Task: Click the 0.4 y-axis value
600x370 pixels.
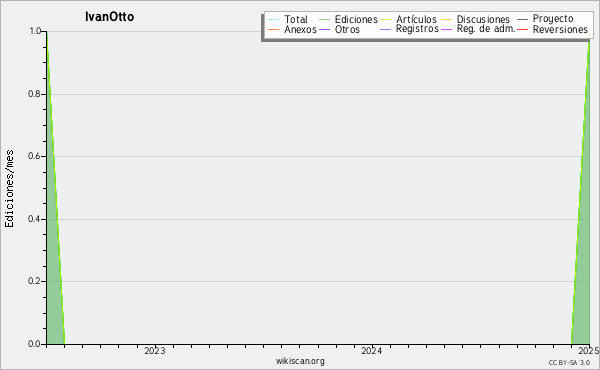Action: point(34,219)
